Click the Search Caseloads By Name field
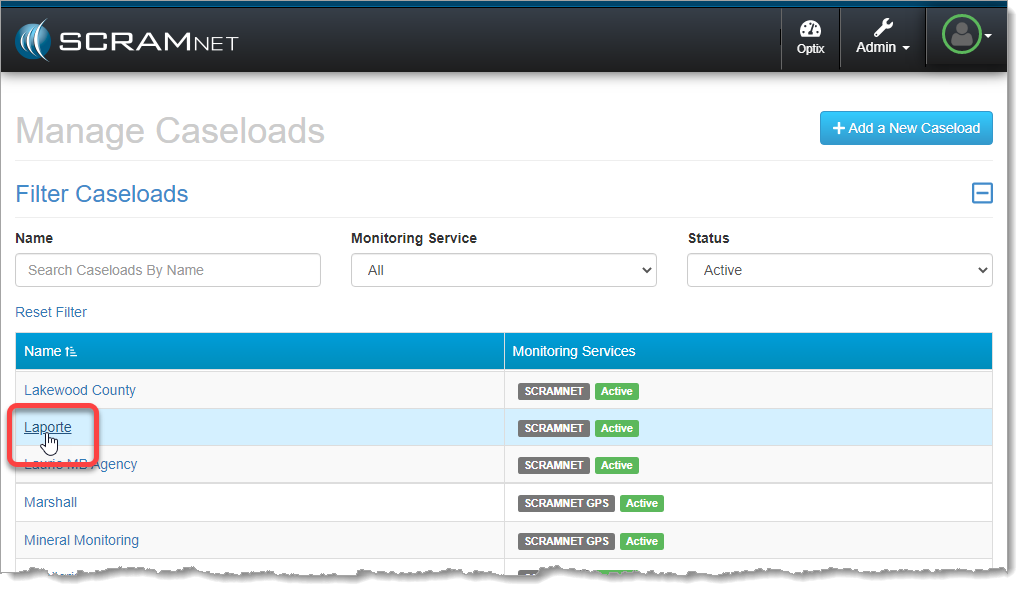 tap(168, 270)
